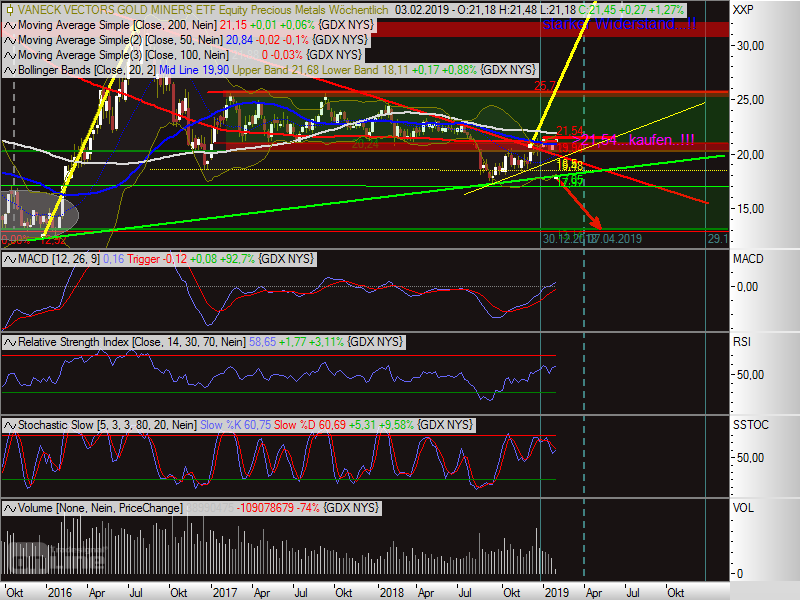Select the Moving Average Simple(2) [Close, 50] label
The height and width of the screenshot is (600, 800).
pos(120,40)
